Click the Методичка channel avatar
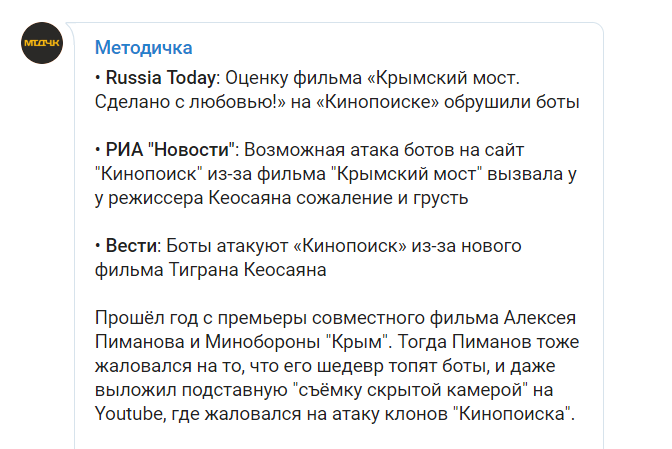This screenshot has height=449, width=672. (42, 43)
